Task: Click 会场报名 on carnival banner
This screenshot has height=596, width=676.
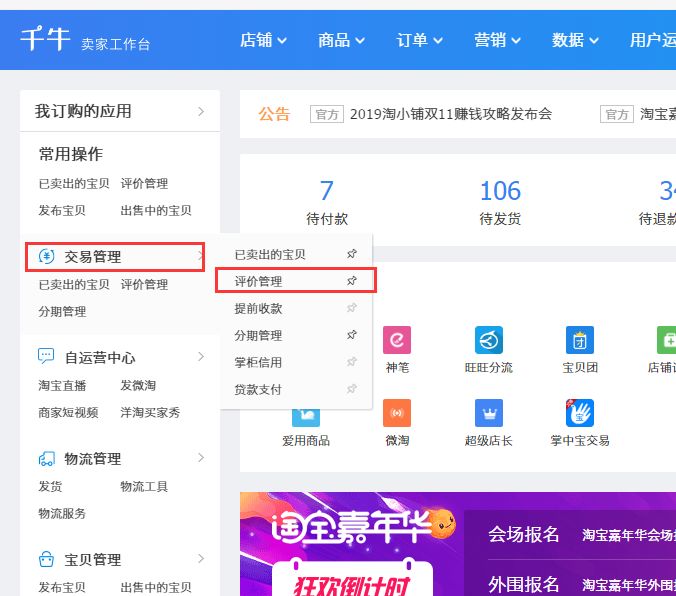Action: (523, 534)
